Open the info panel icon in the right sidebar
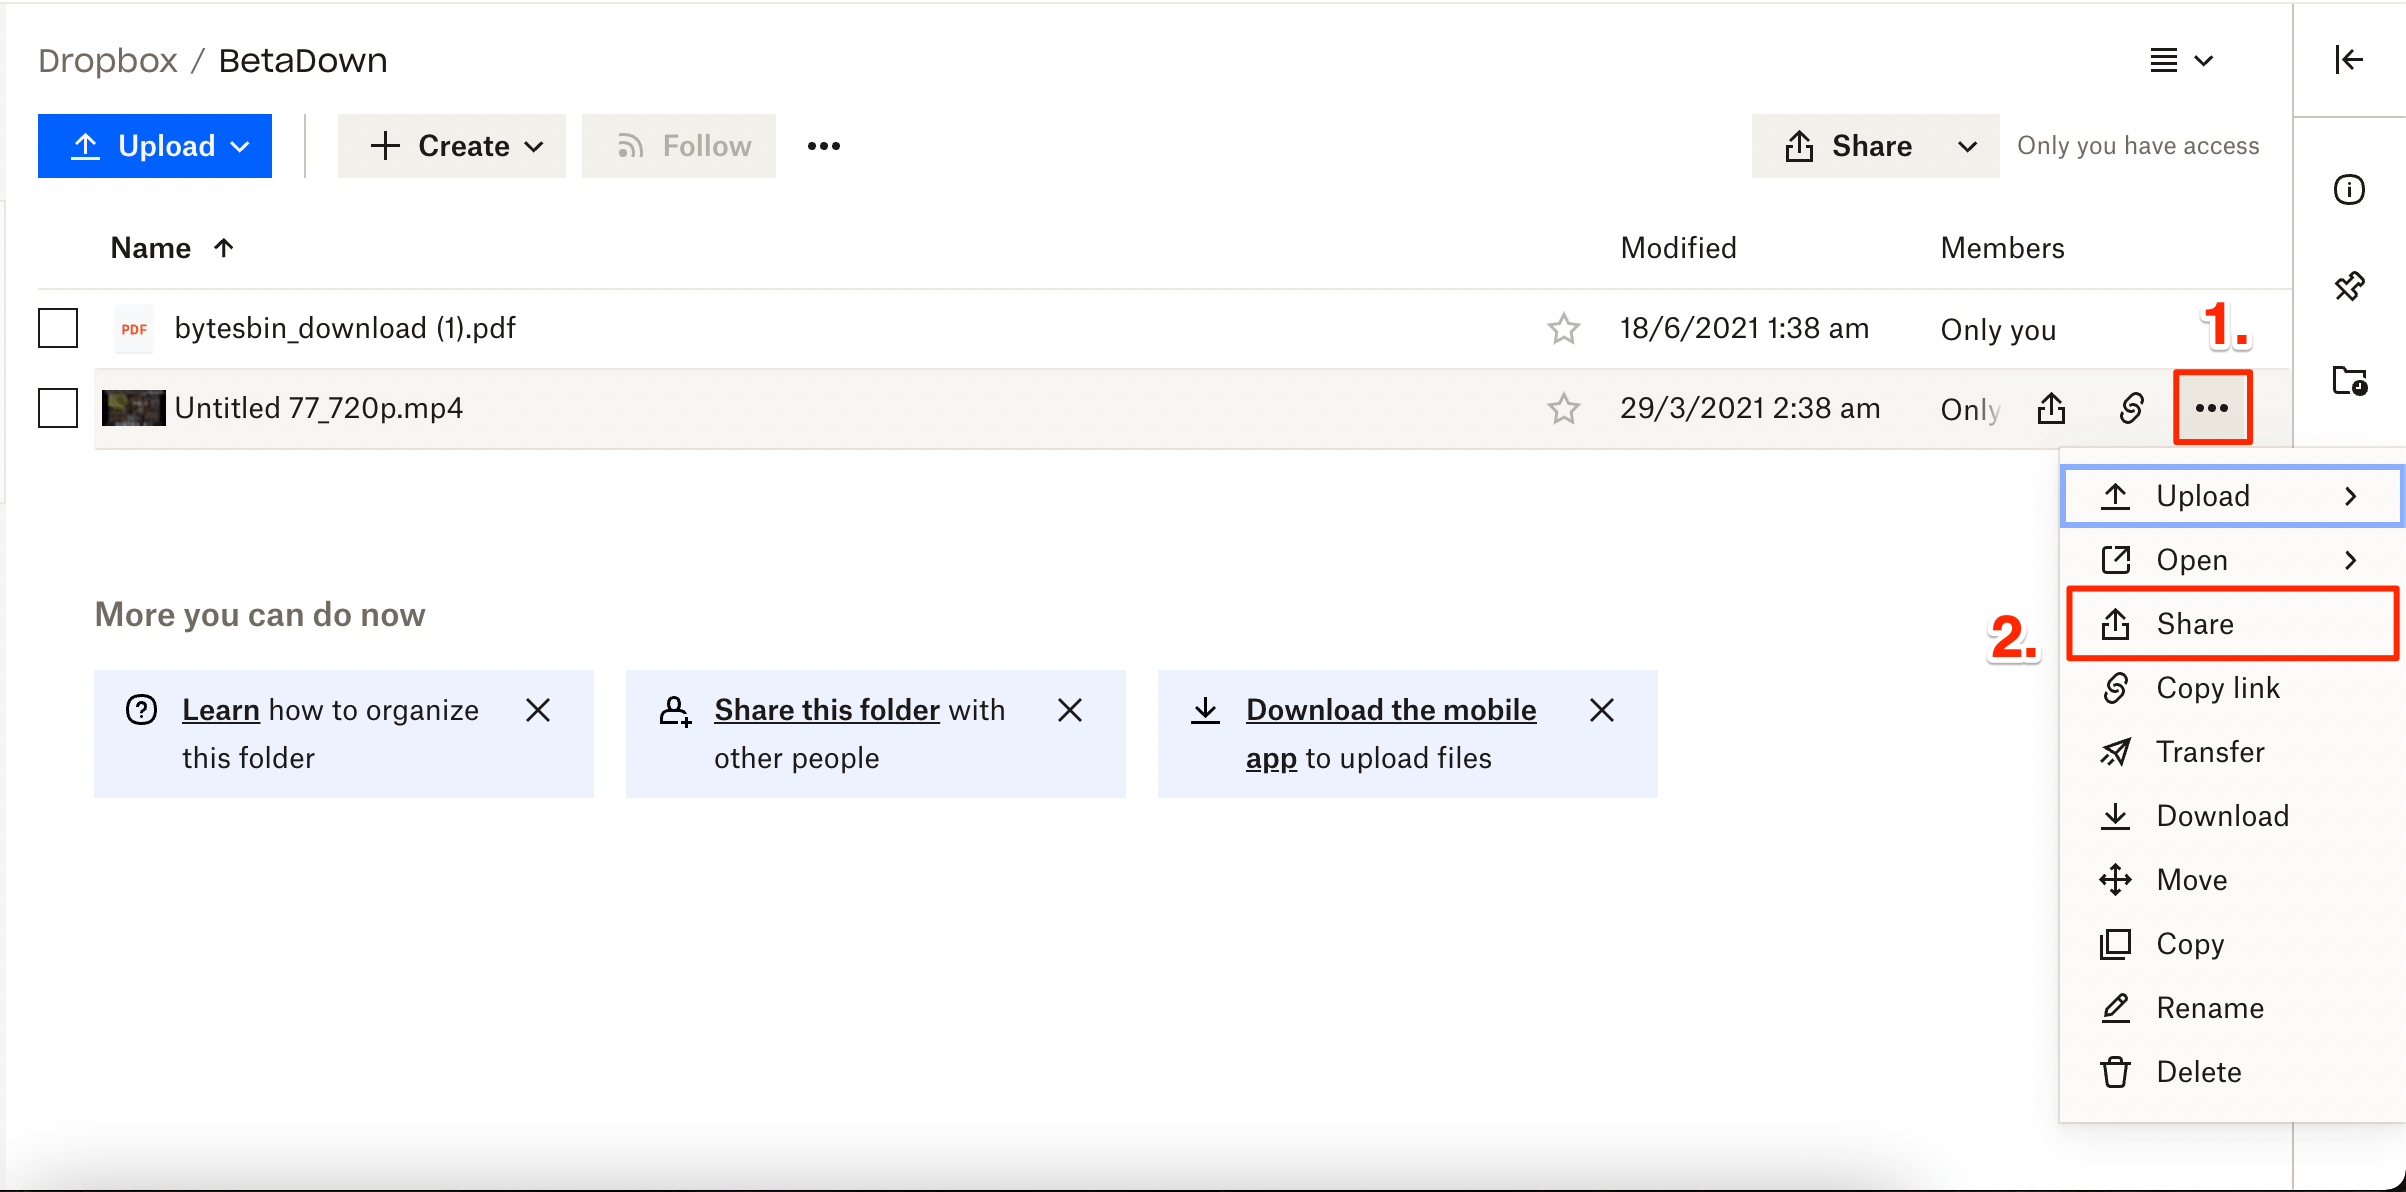The height and width of the screenshot is (1192, 2406). click(x=2349, y=190)
